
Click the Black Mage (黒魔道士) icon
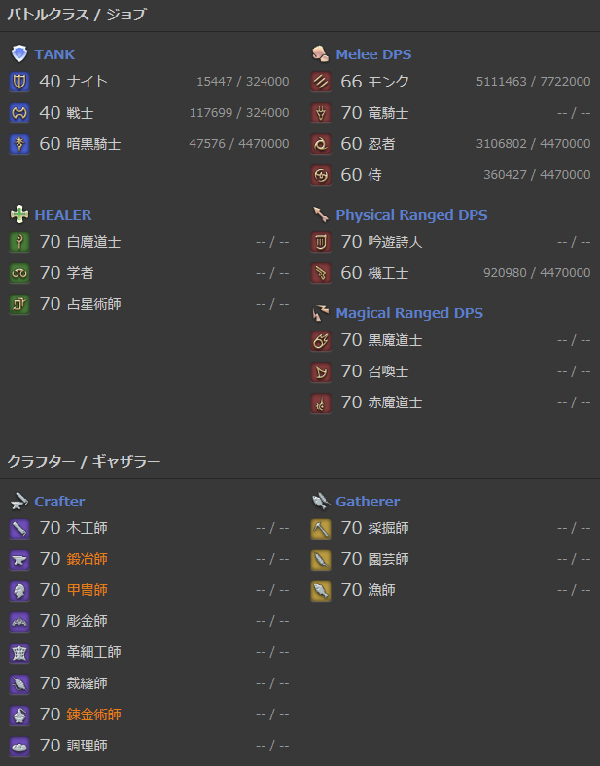(x=321, y=340)
